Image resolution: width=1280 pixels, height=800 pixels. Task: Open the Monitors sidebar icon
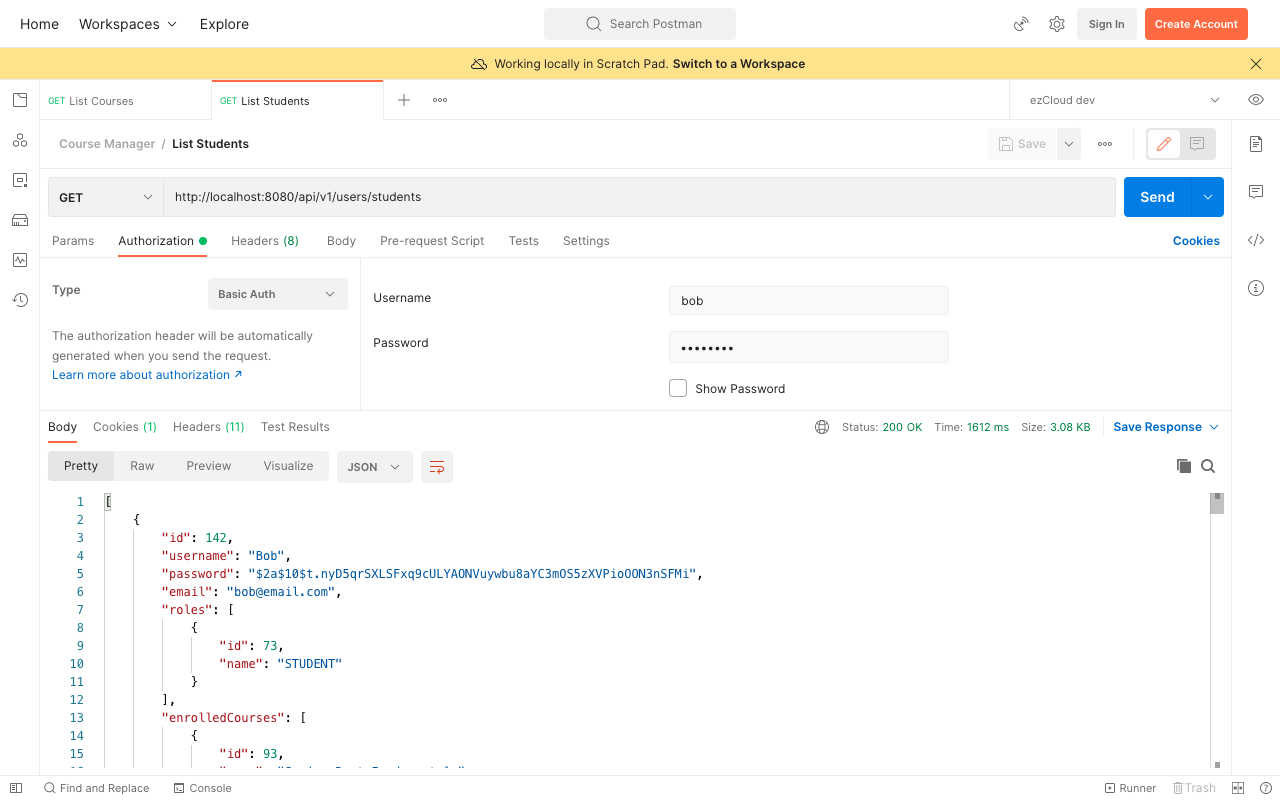click(20, 260)
